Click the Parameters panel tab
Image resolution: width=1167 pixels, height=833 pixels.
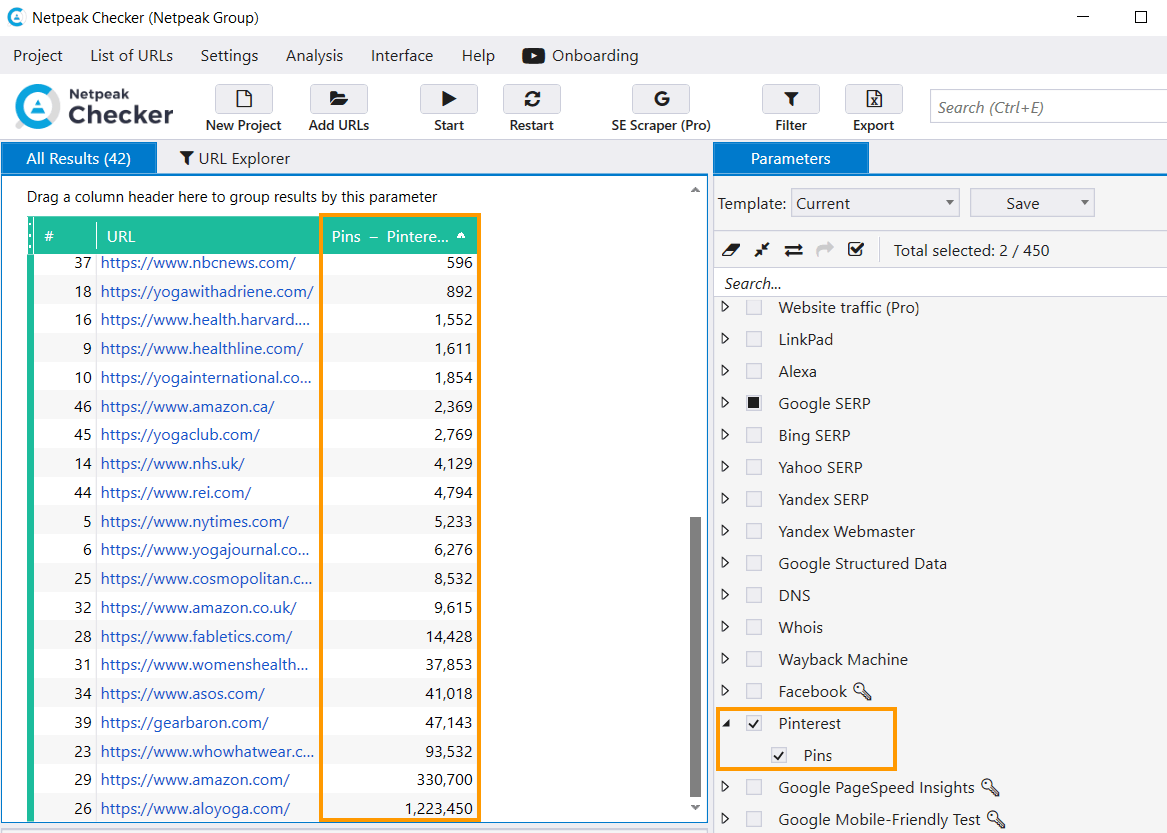point(790,159)
